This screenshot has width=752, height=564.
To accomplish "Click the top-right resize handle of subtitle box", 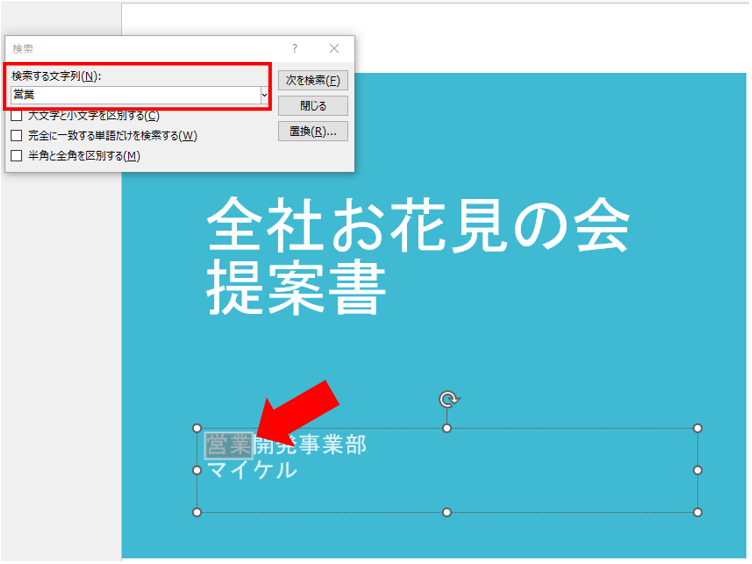I will coord(698,428).
